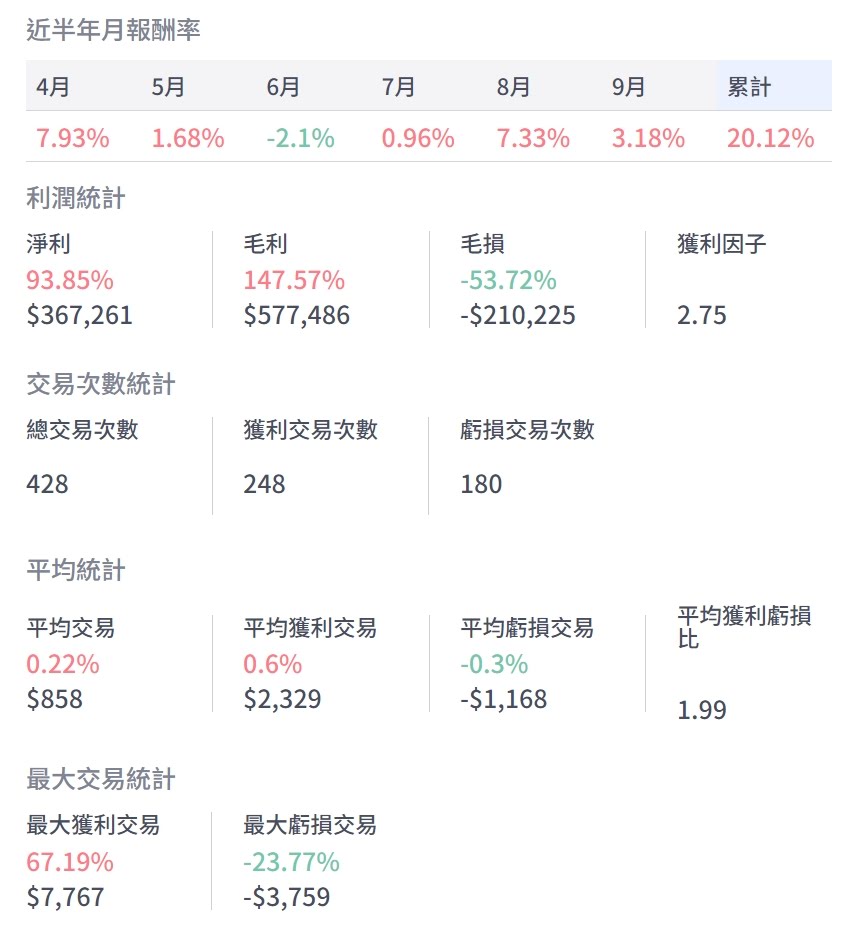Viewport: 843px width, 926px height.
Task: Click the 淨利 amount $367,261
Action: [79, 316]
